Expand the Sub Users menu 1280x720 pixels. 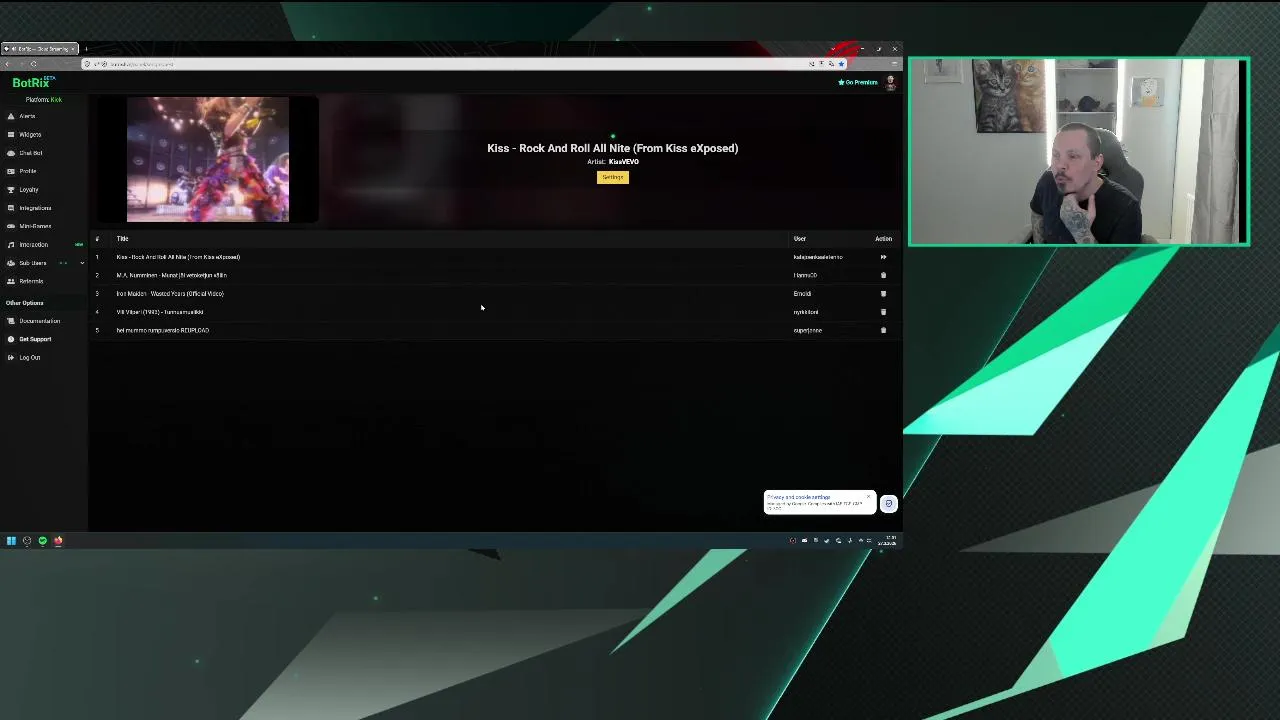point(44,263)
